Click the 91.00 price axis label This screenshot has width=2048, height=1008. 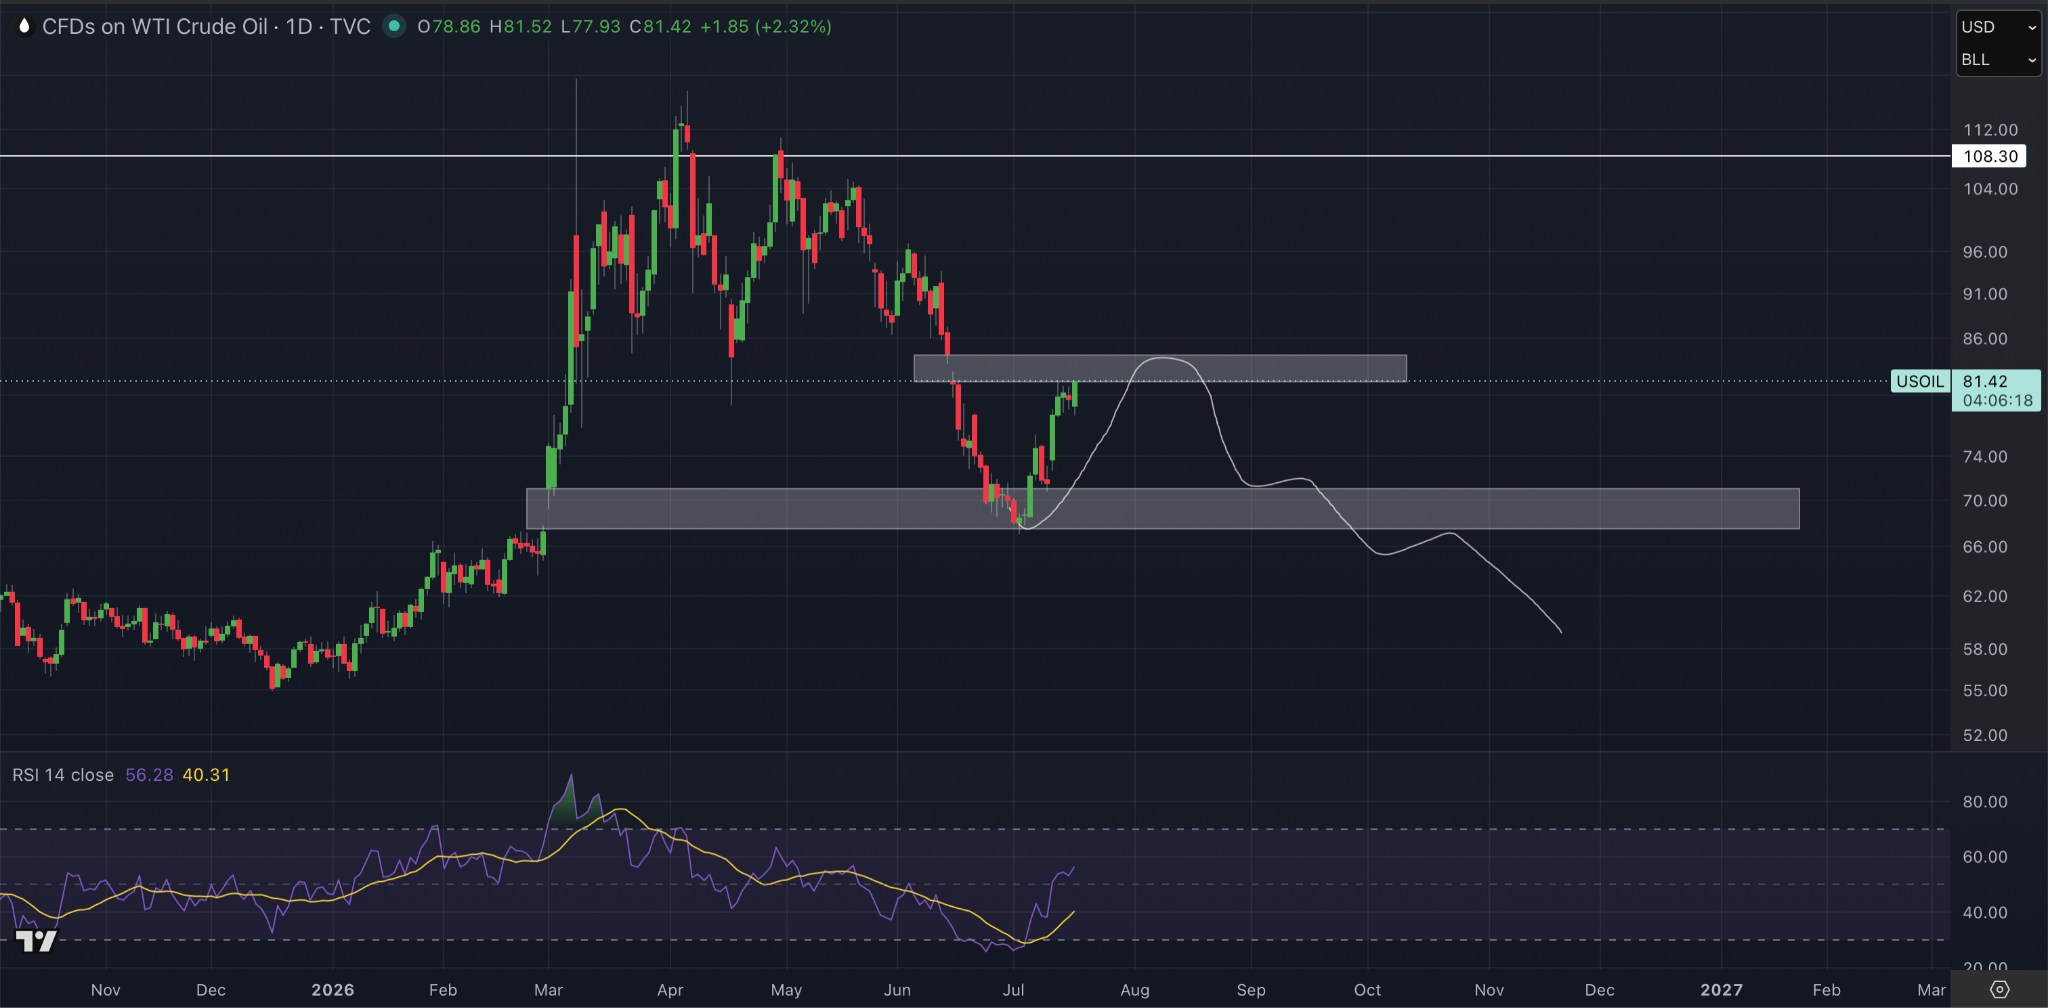point(1985,294)
